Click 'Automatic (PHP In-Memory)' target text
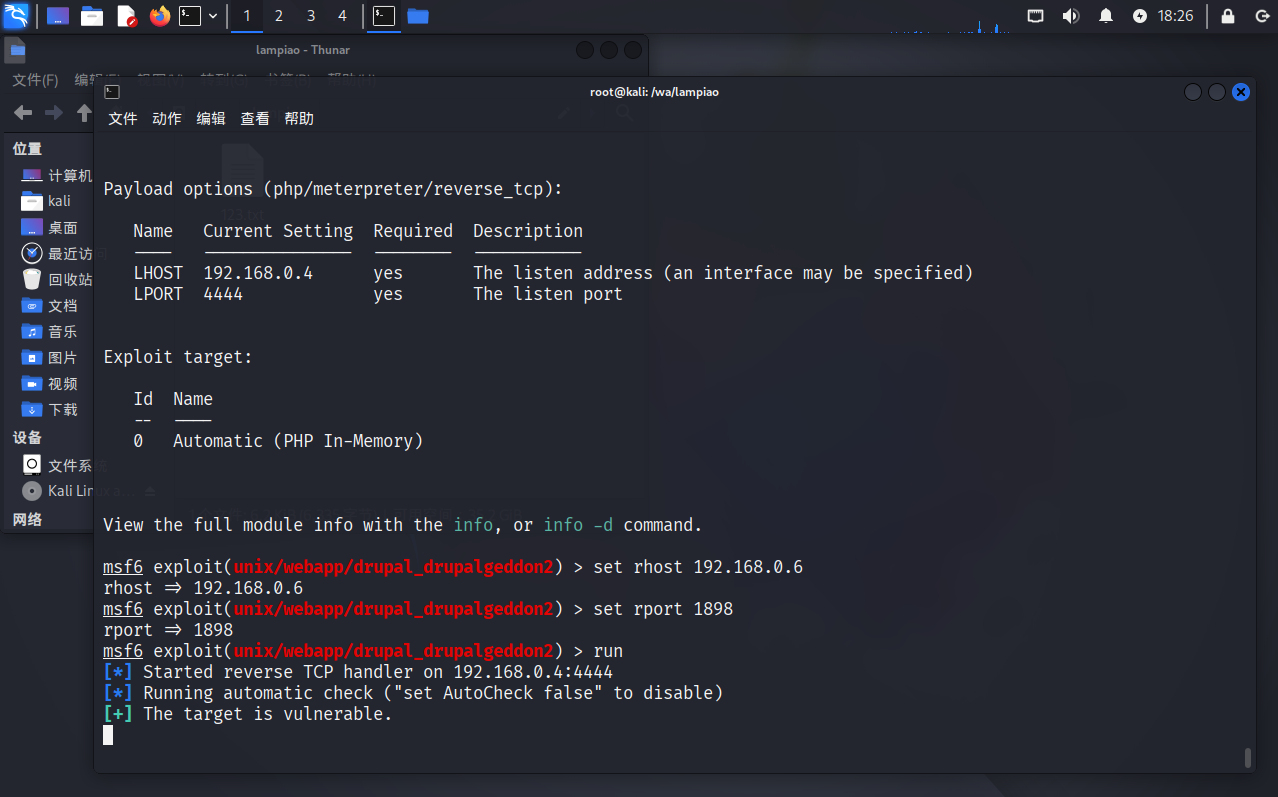The image size is (1278, 797). (298, 441)
